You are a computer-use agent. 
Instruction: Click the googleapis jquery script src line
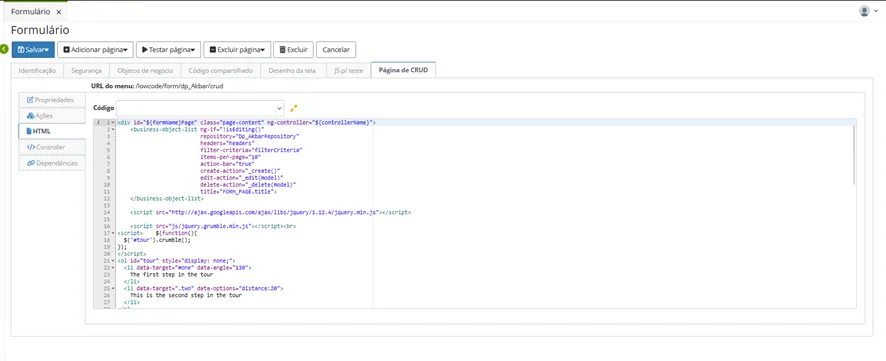[270, 212]
